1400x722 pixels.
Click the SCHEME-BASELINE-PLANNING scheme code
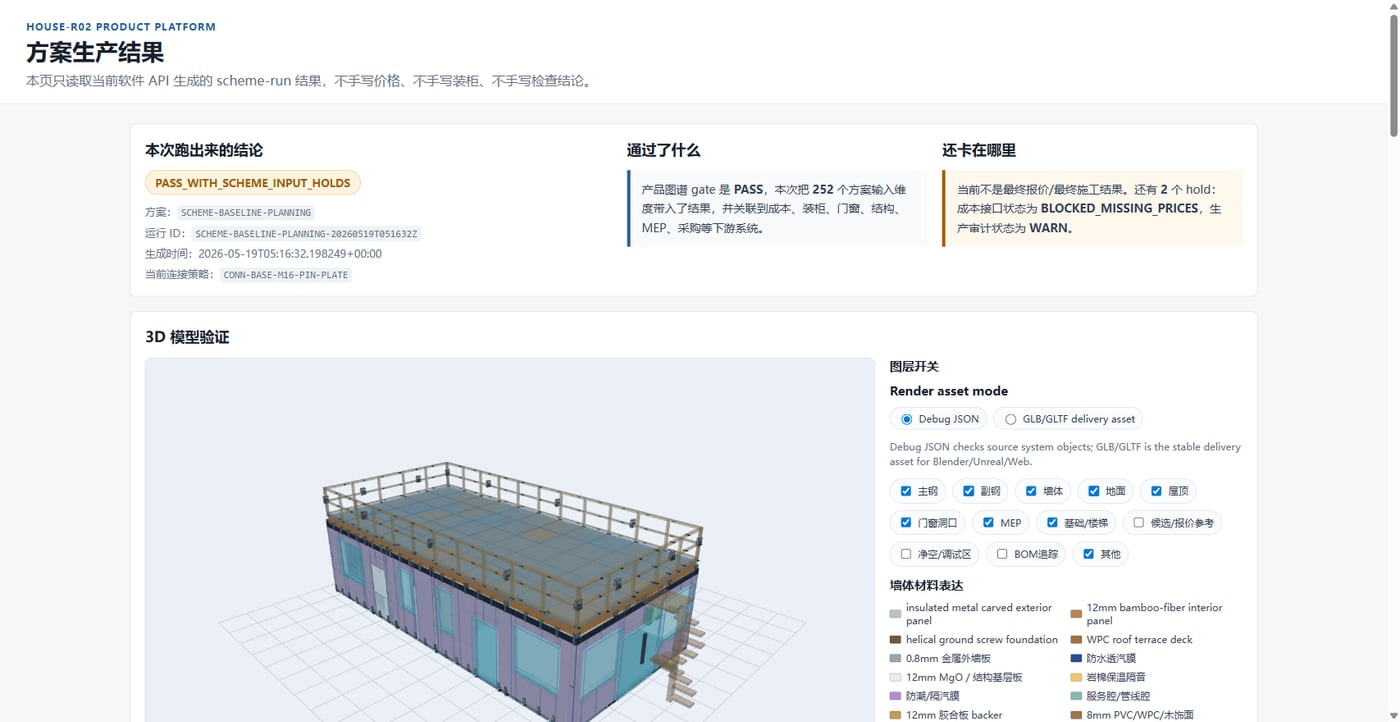[x=246, y=213]
